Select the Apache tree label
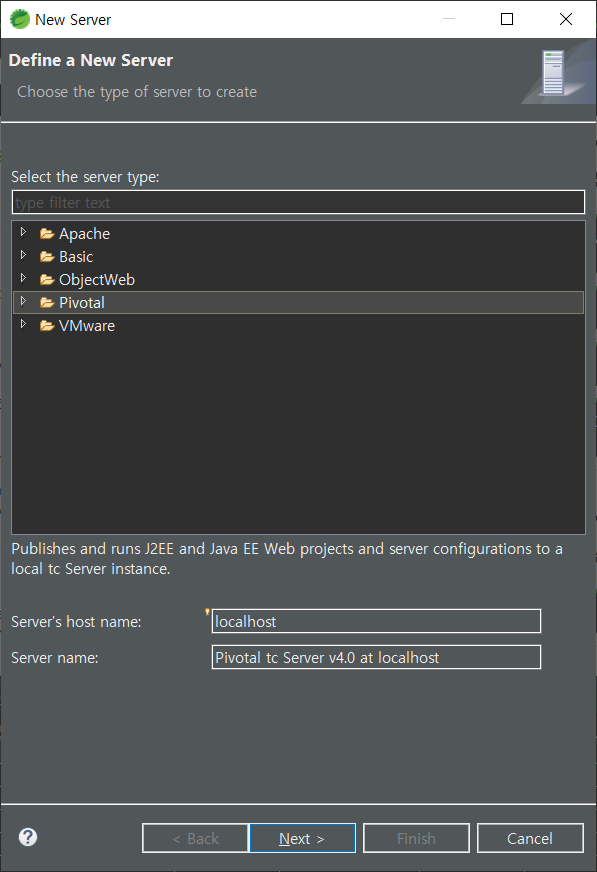The width and height of the screenshot is (597, 872). (x=84, y=234)
